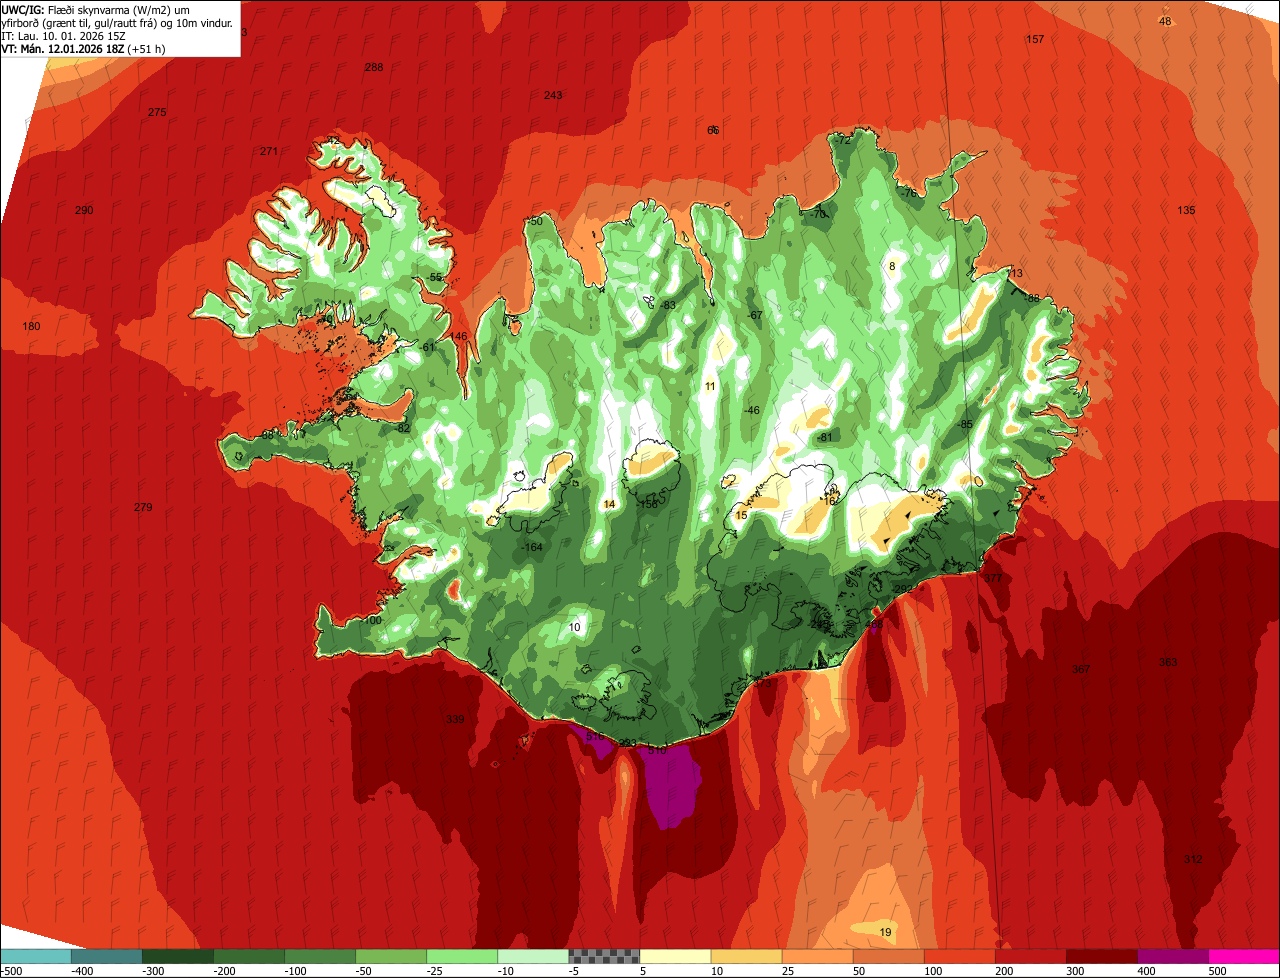1280x978 pixels.
Task: Select the value 14 near the glacier
Action: tap(610, 504)
